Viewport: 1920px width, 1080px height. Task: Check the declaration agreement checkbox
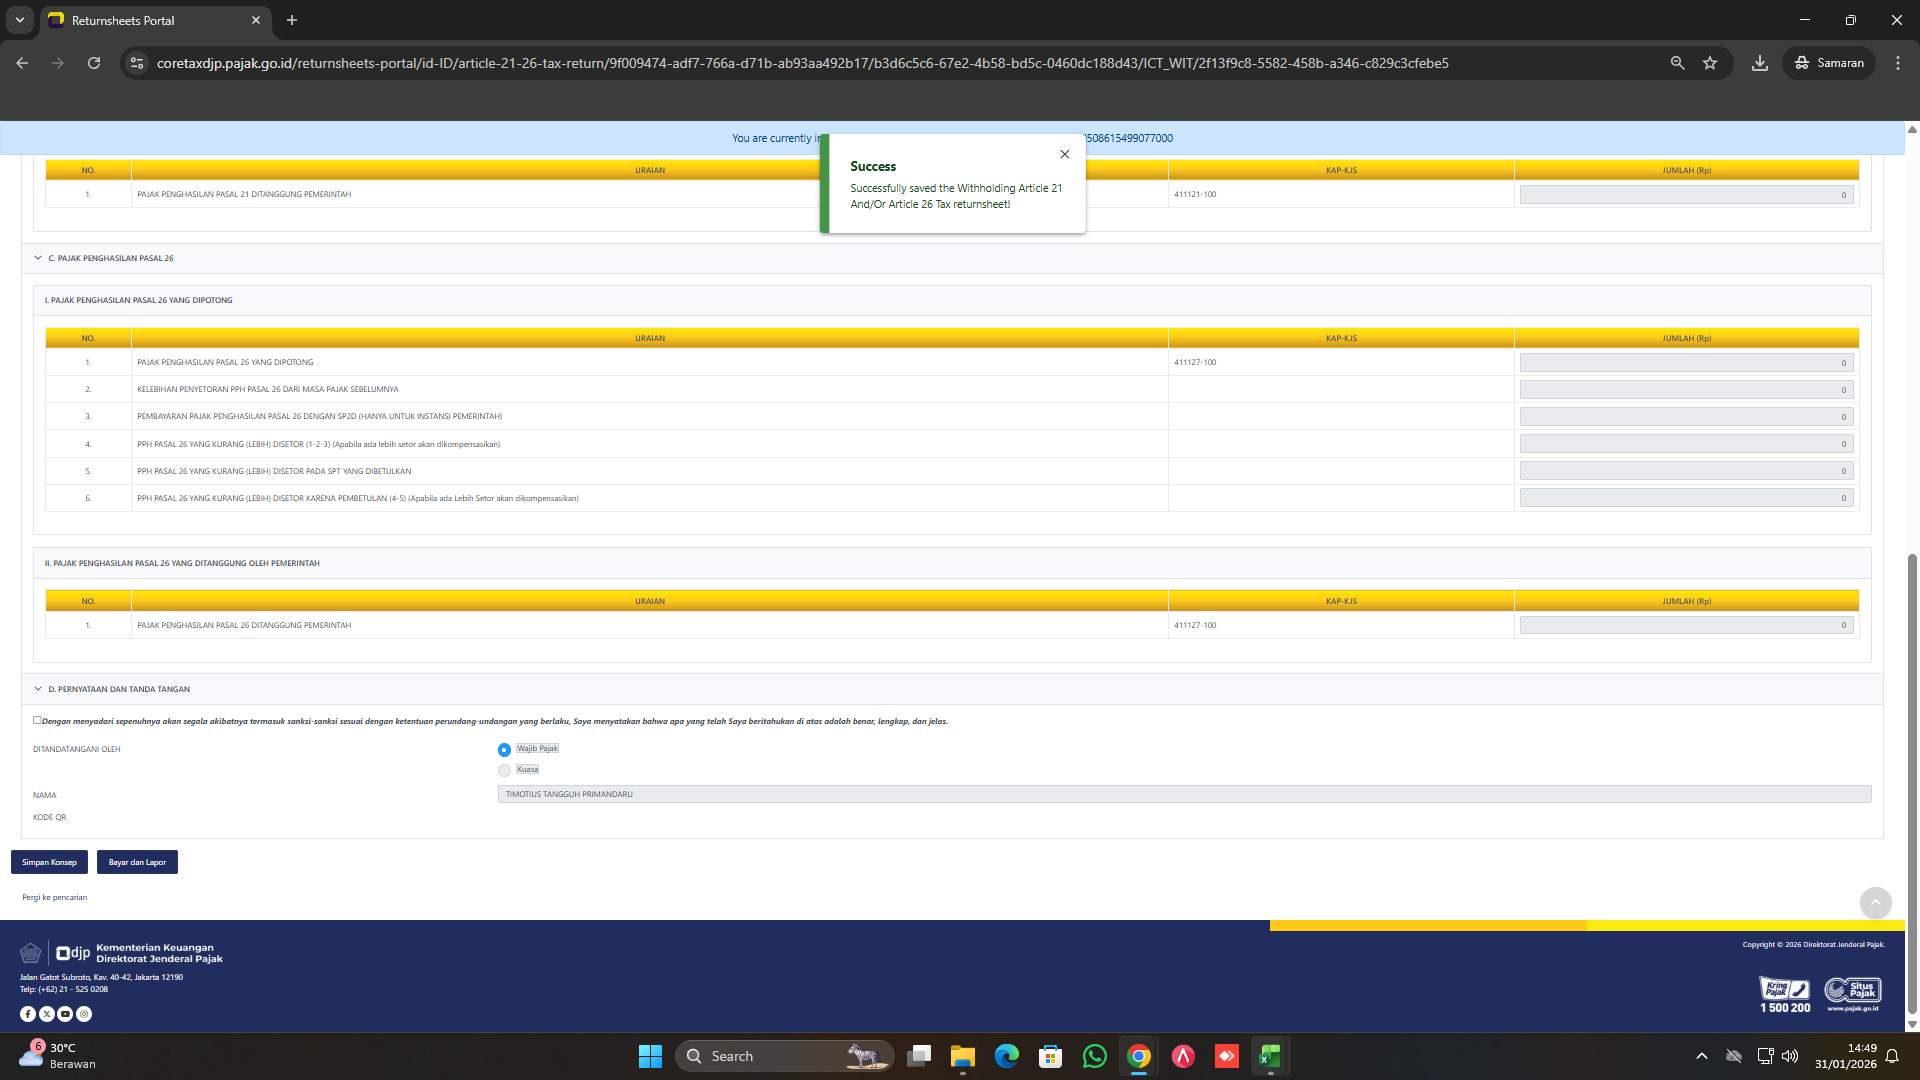point(37,720)
